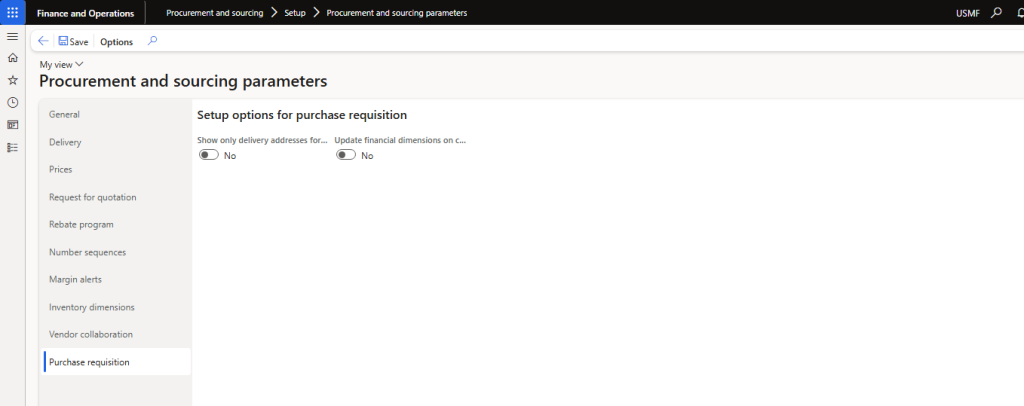Click the USMF company selector
The width and height of the screenshot is (1024, 406).
968,13
